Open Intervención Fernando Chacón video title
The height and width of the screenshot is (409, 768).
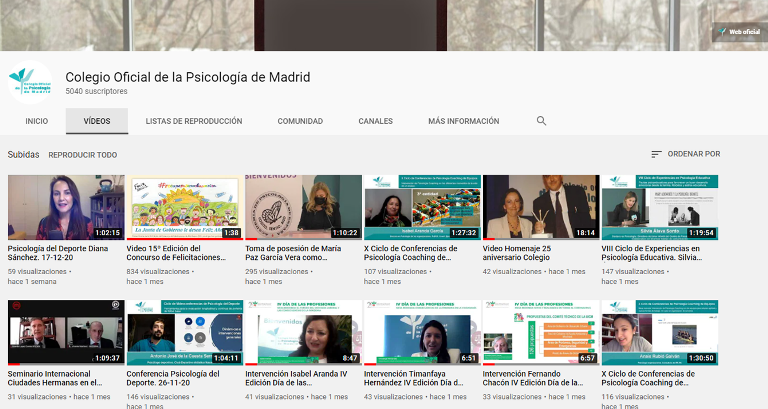coord(540,377)
